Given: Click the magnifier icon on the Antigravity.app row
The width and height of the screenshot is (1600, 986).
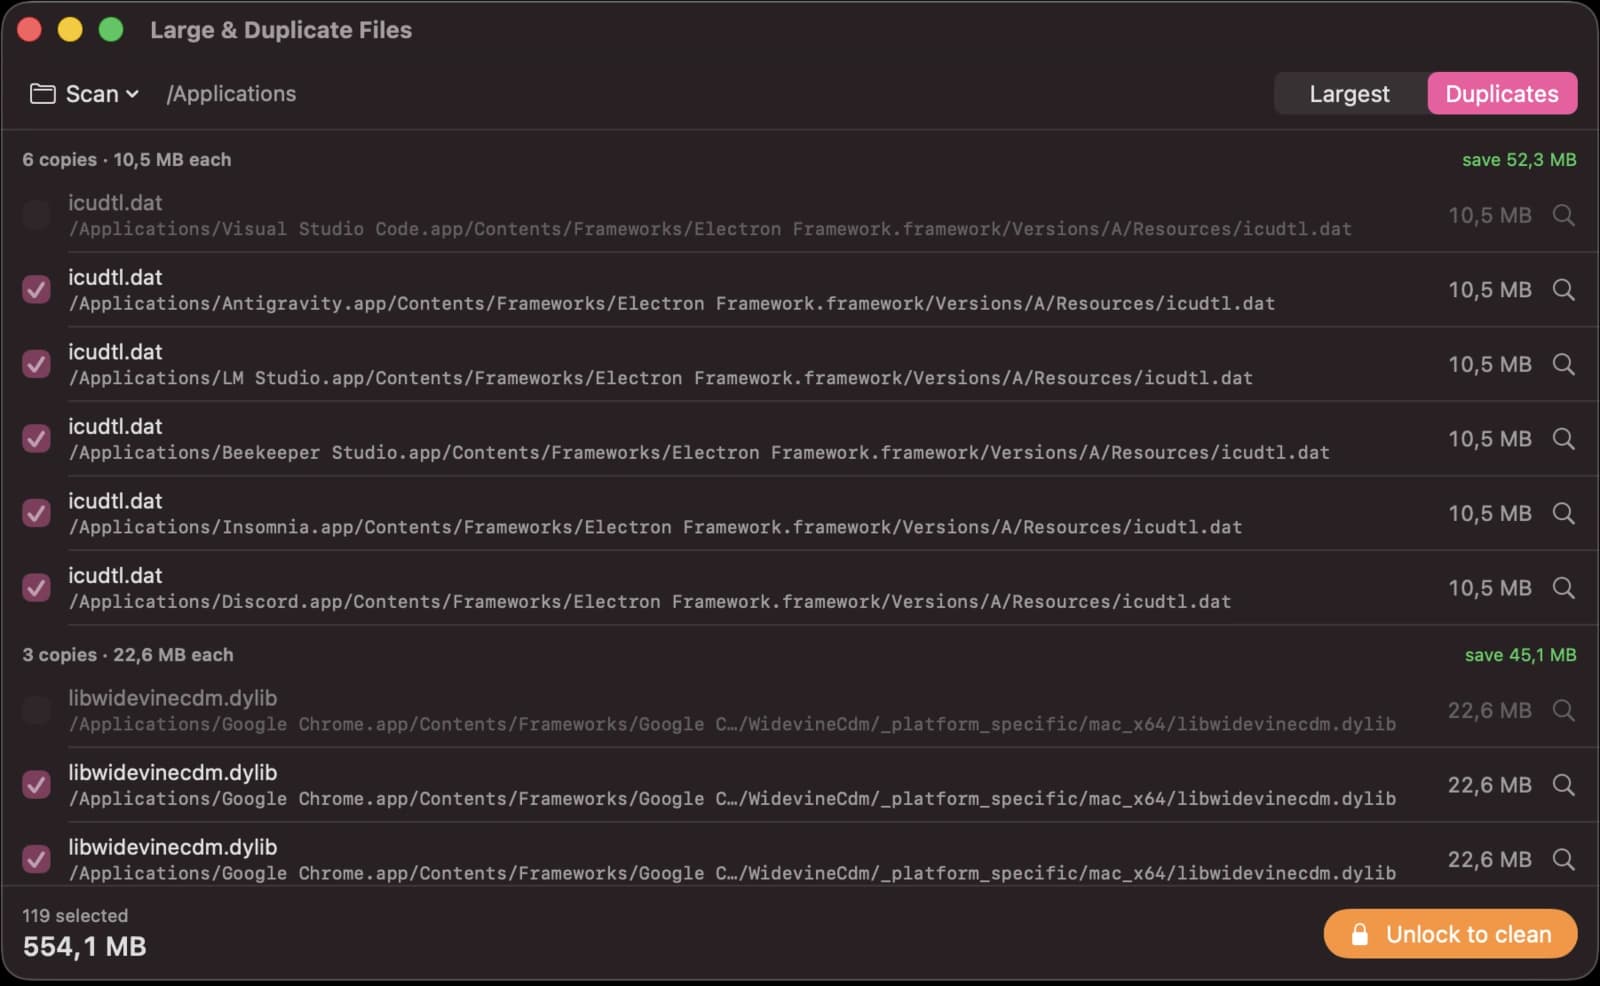Looking at the screenshot, I should (1563, 290).
